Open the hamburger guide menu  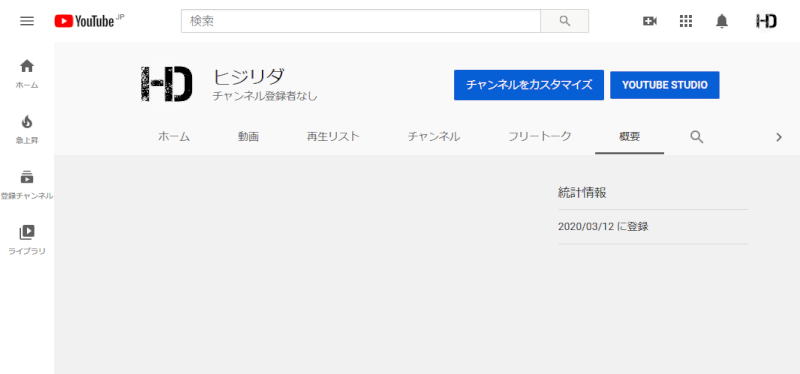point(27,21)
